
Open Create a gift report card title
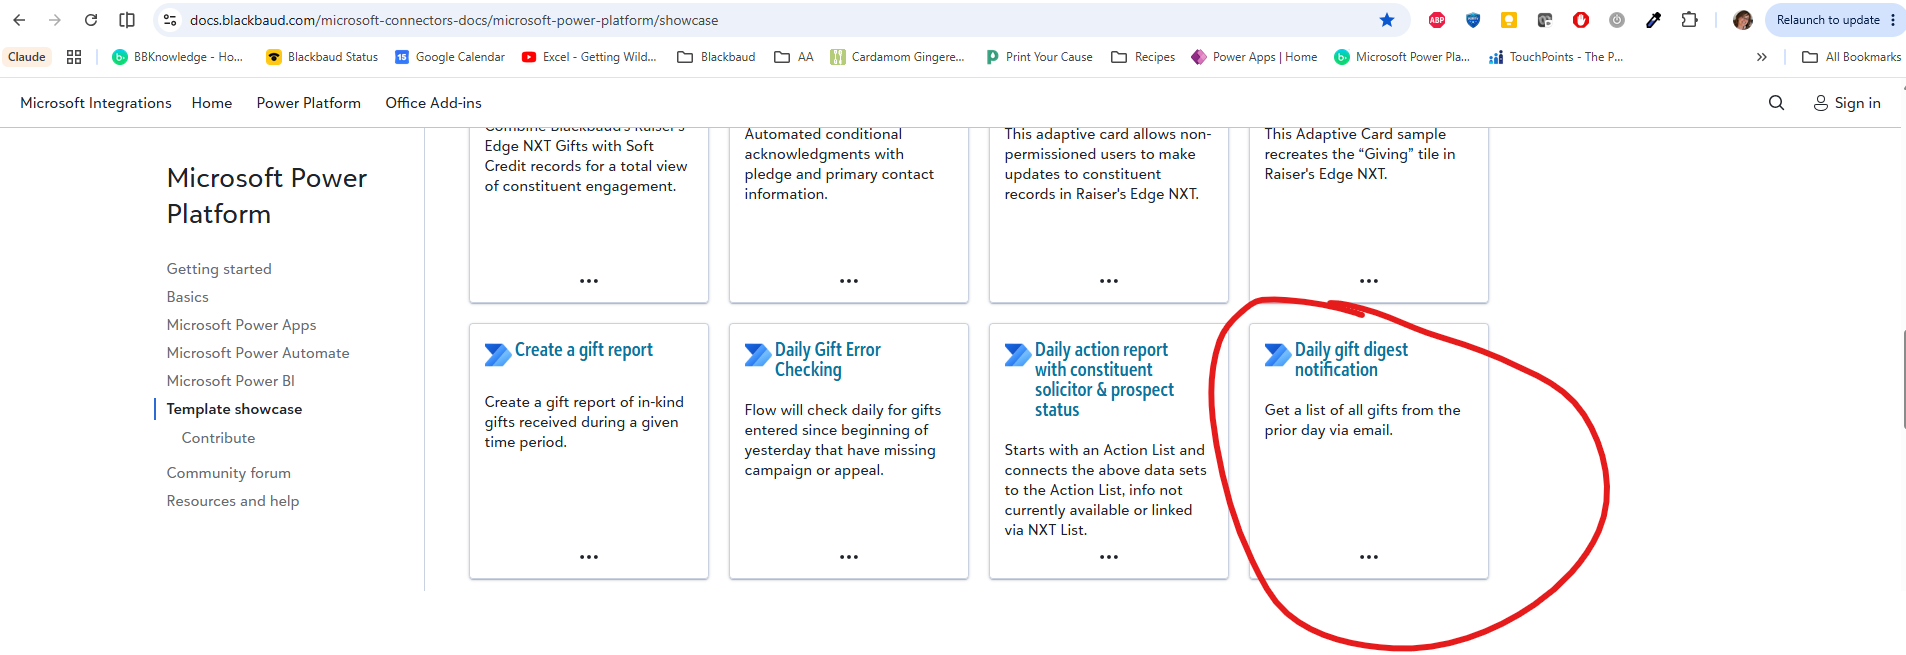[584, 350]
